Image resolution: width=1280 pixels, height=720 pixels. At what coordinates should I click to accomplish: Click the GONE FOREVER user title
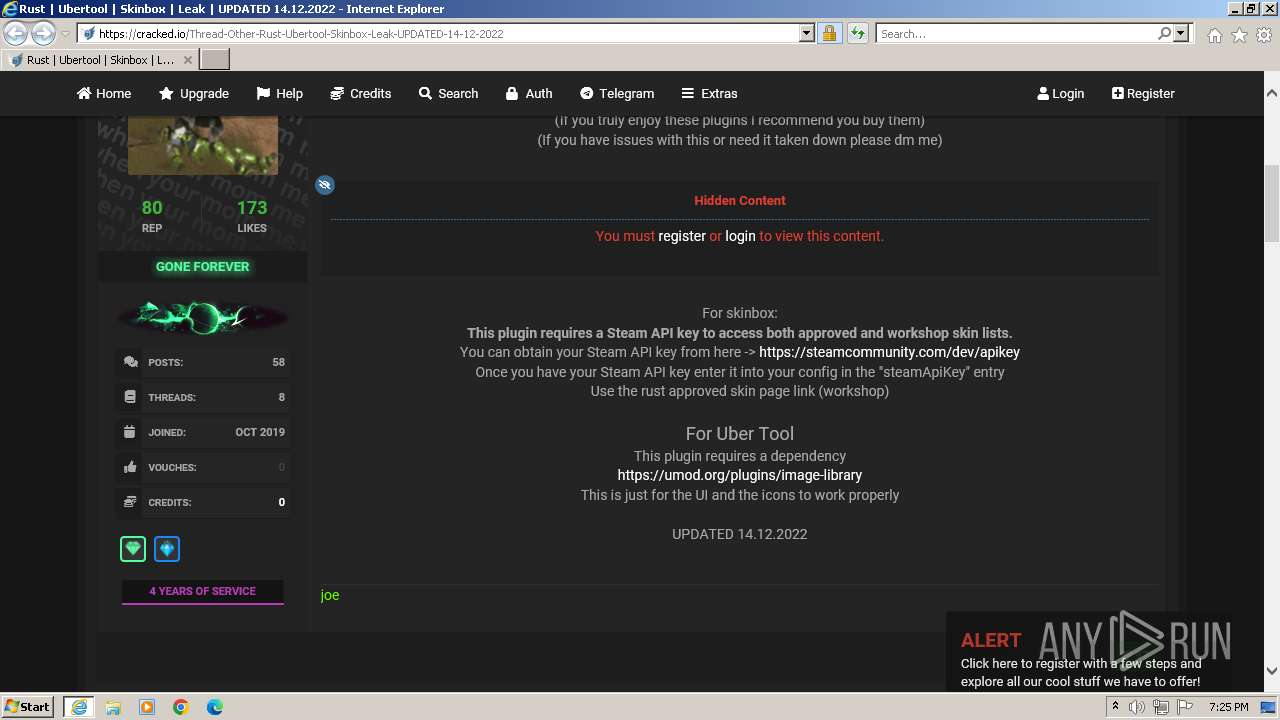203,267
